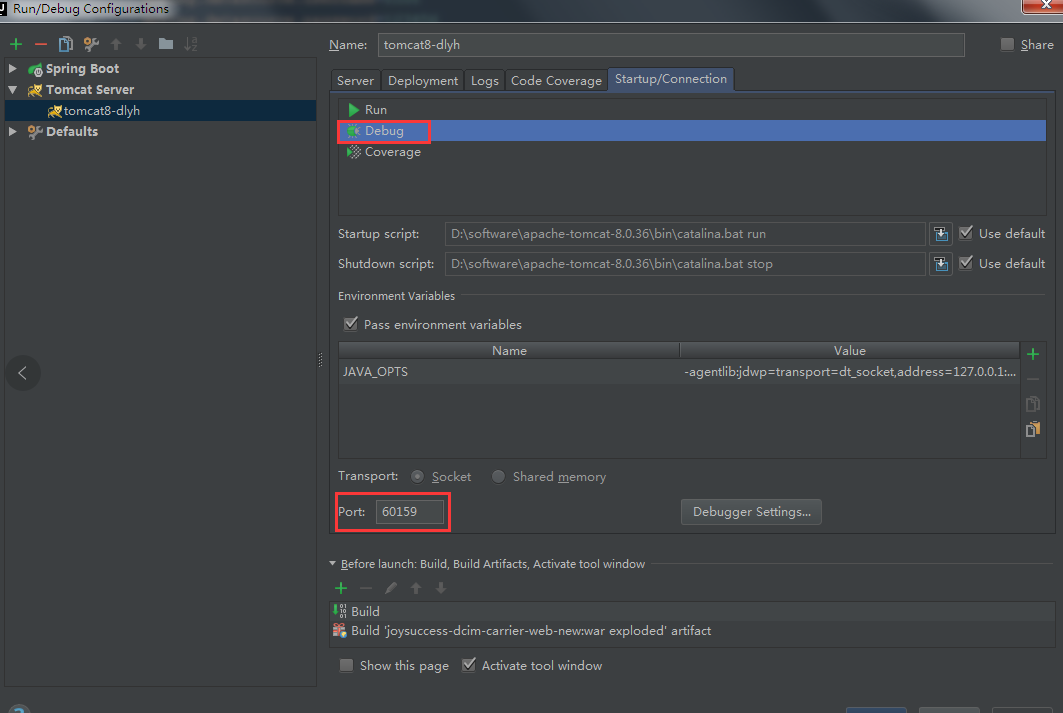Image resolution: width=1063 pixels, height=713 pixels.
Task: Remove the before launch task
Action: click(366, 588)
